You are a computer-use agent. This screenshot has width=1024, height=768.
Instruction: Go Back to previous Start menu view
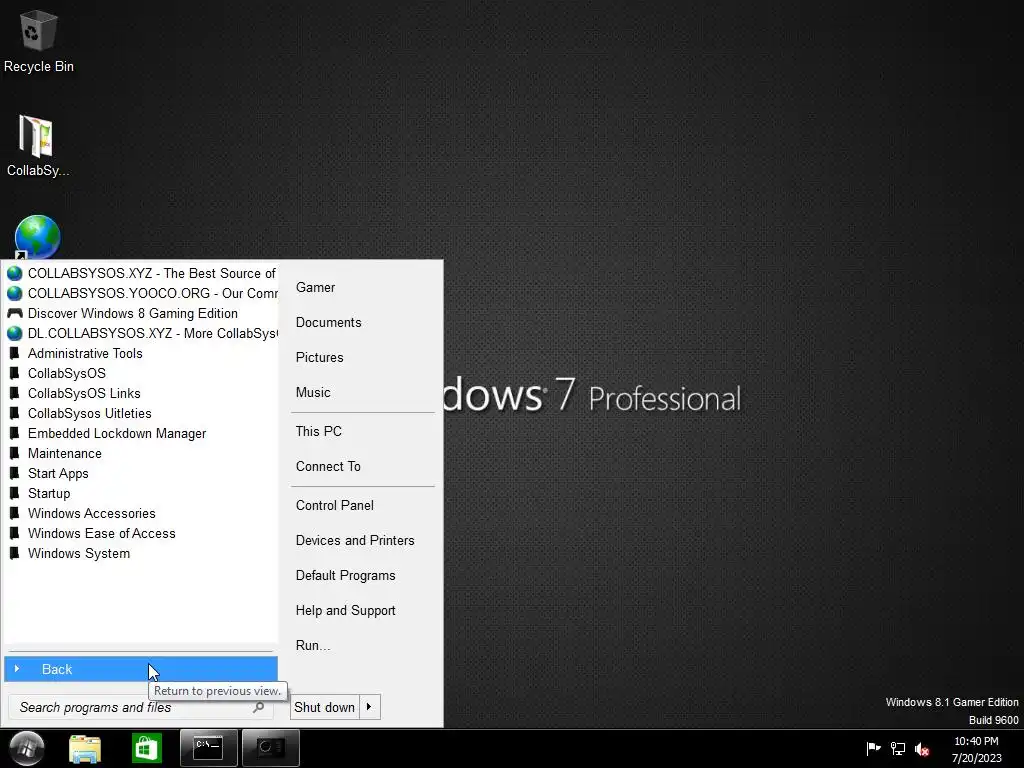point(141,669)
